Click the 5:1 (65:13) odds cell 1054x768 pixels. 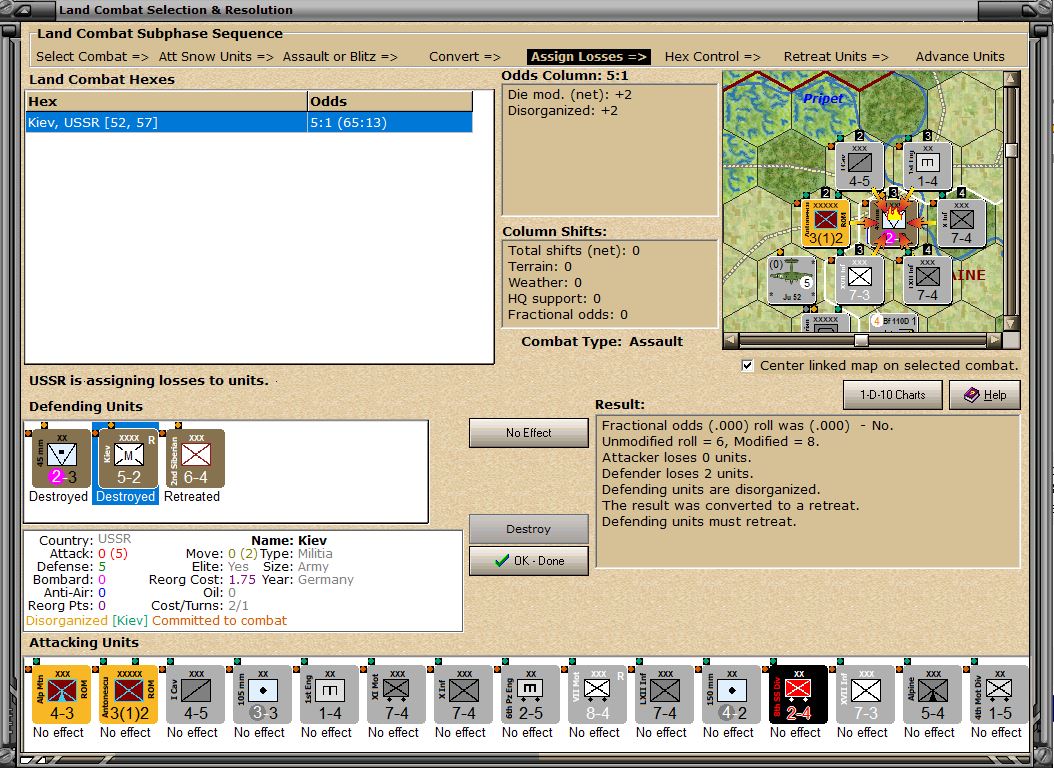(x=390, y=122)
